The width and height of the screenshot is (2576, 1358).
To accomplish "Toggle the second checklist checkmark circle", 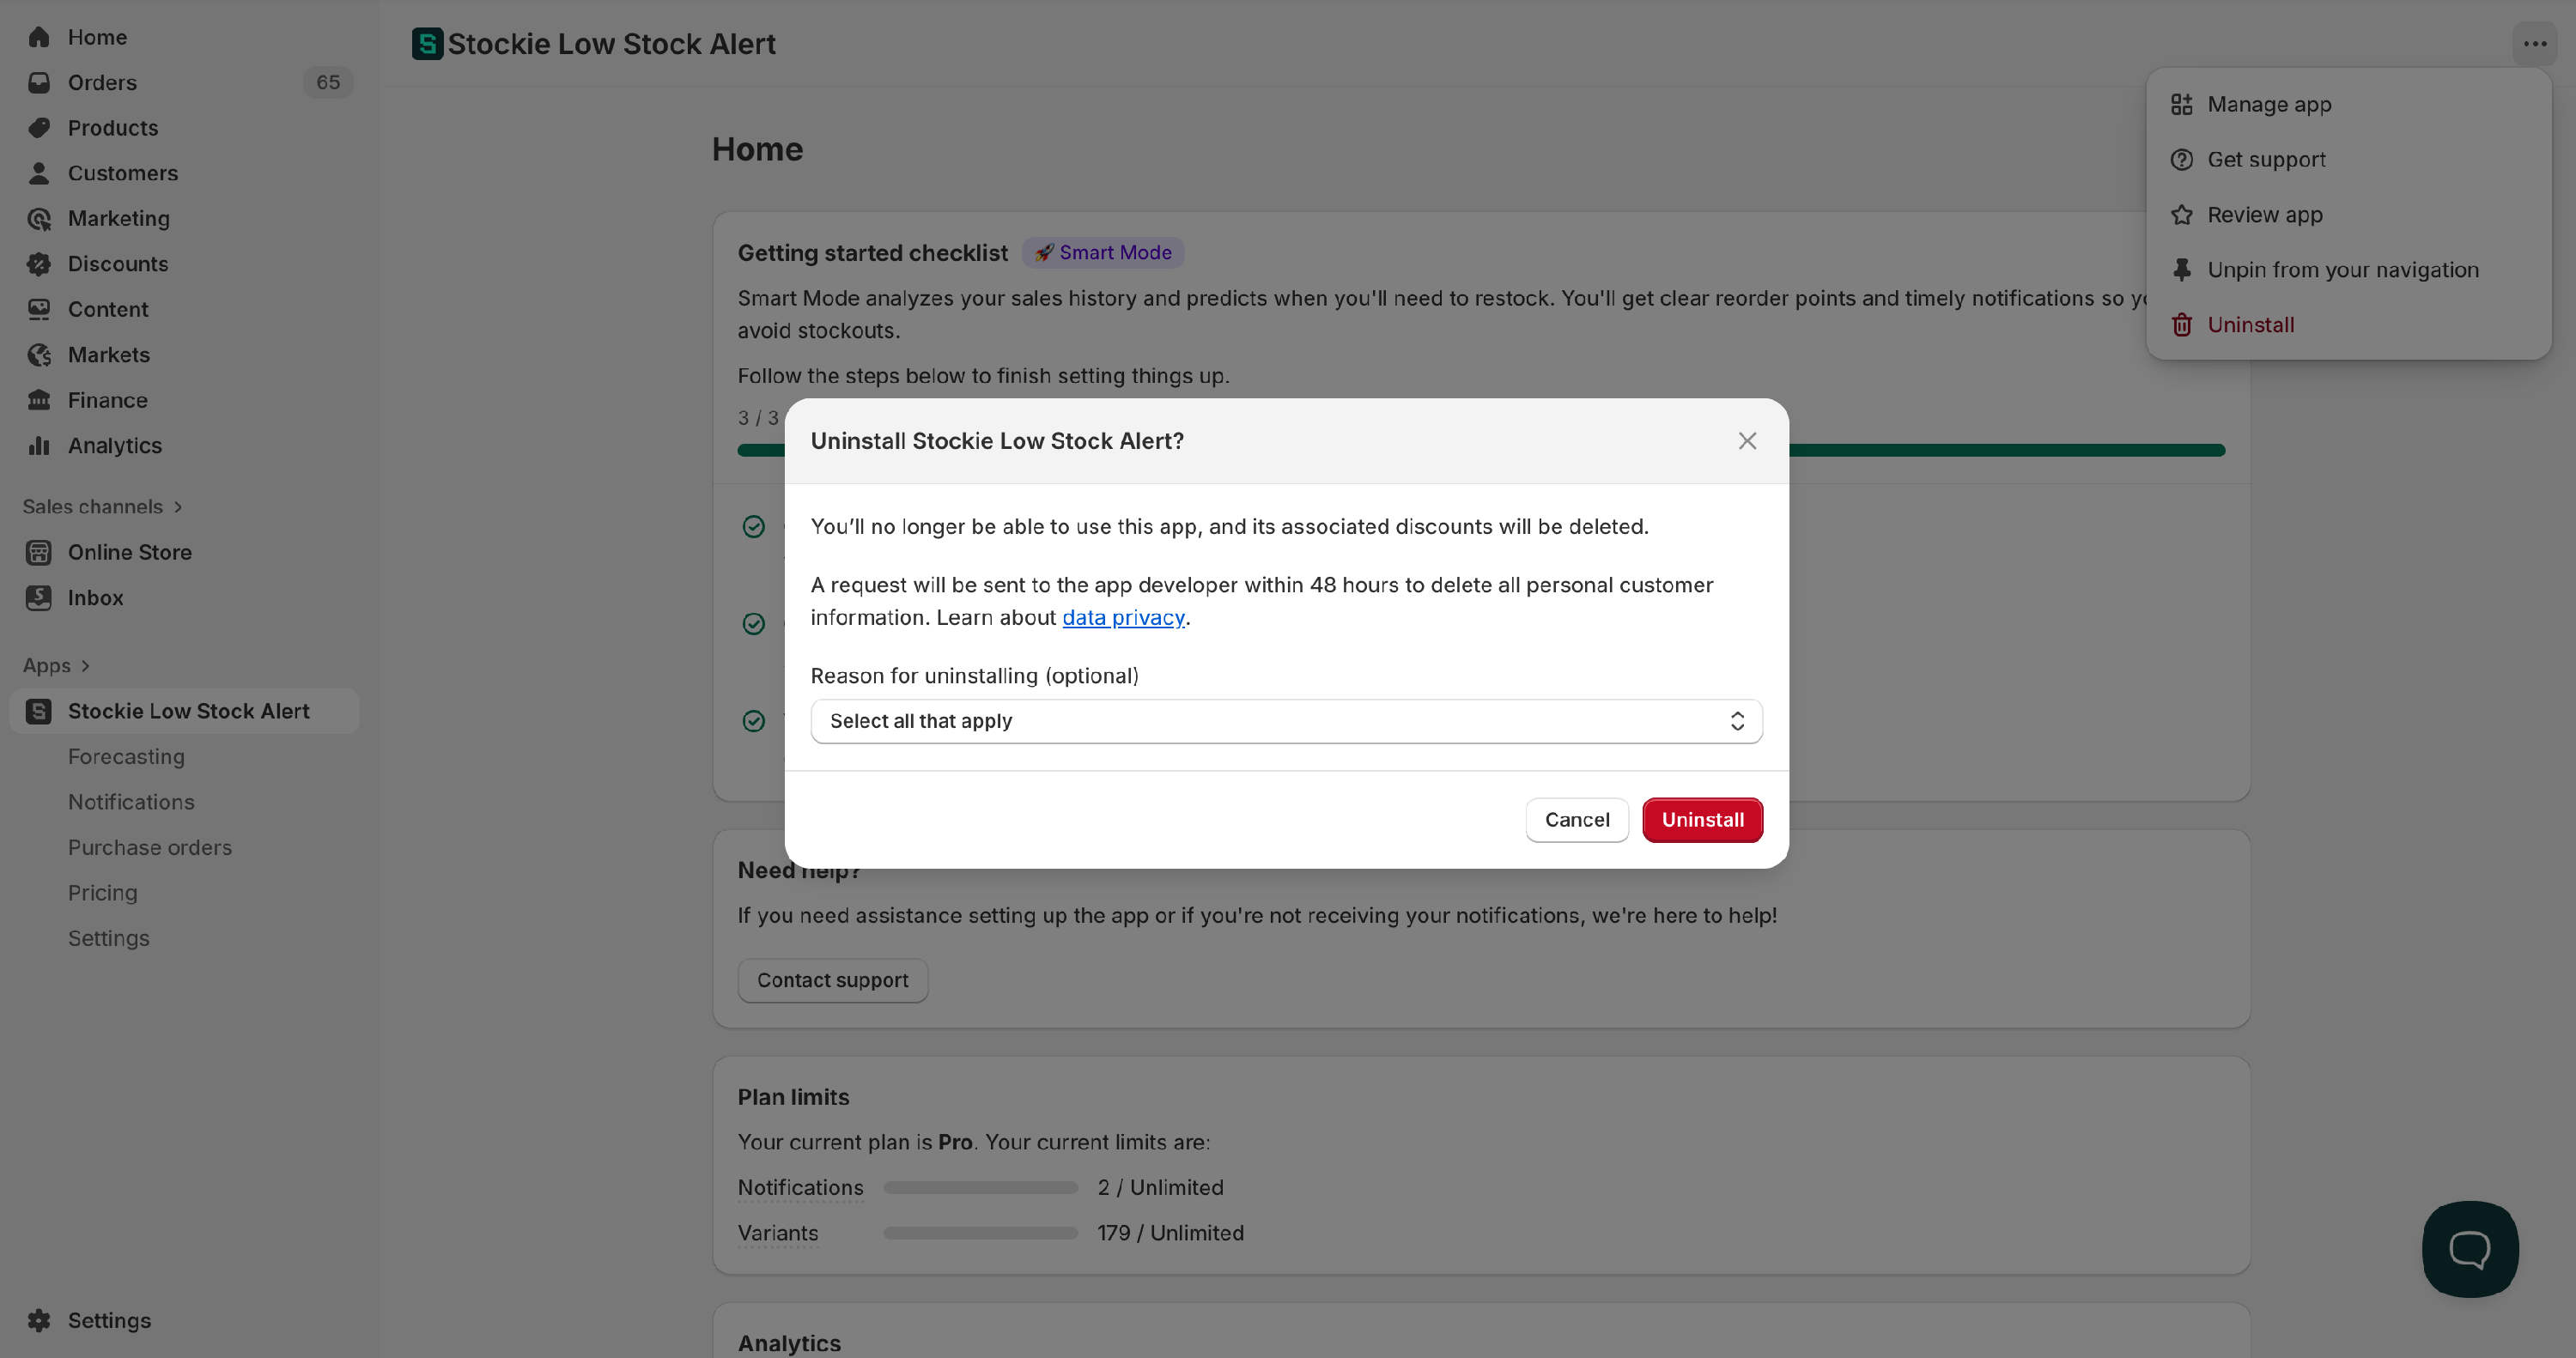I will point(754,624).
